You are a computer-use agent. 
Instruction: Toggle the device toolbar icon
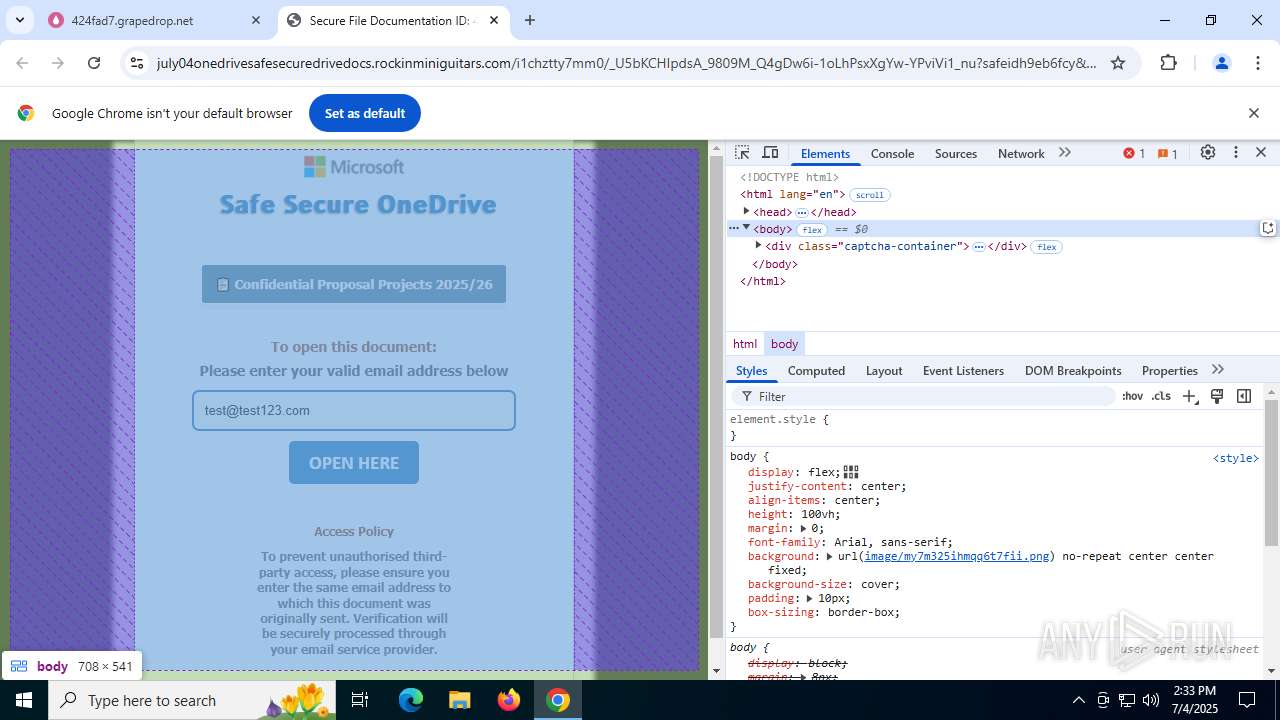click(x=770, y=153)
